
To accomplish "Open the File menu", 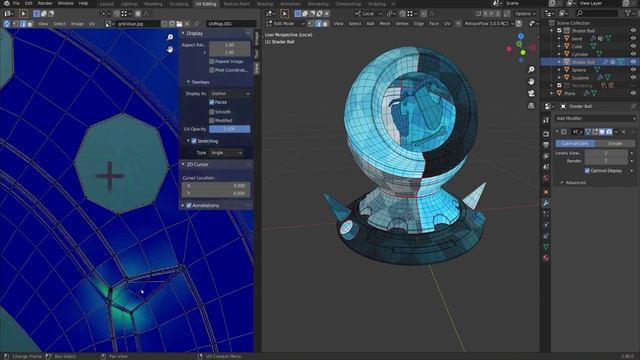I will coord(16,3).
